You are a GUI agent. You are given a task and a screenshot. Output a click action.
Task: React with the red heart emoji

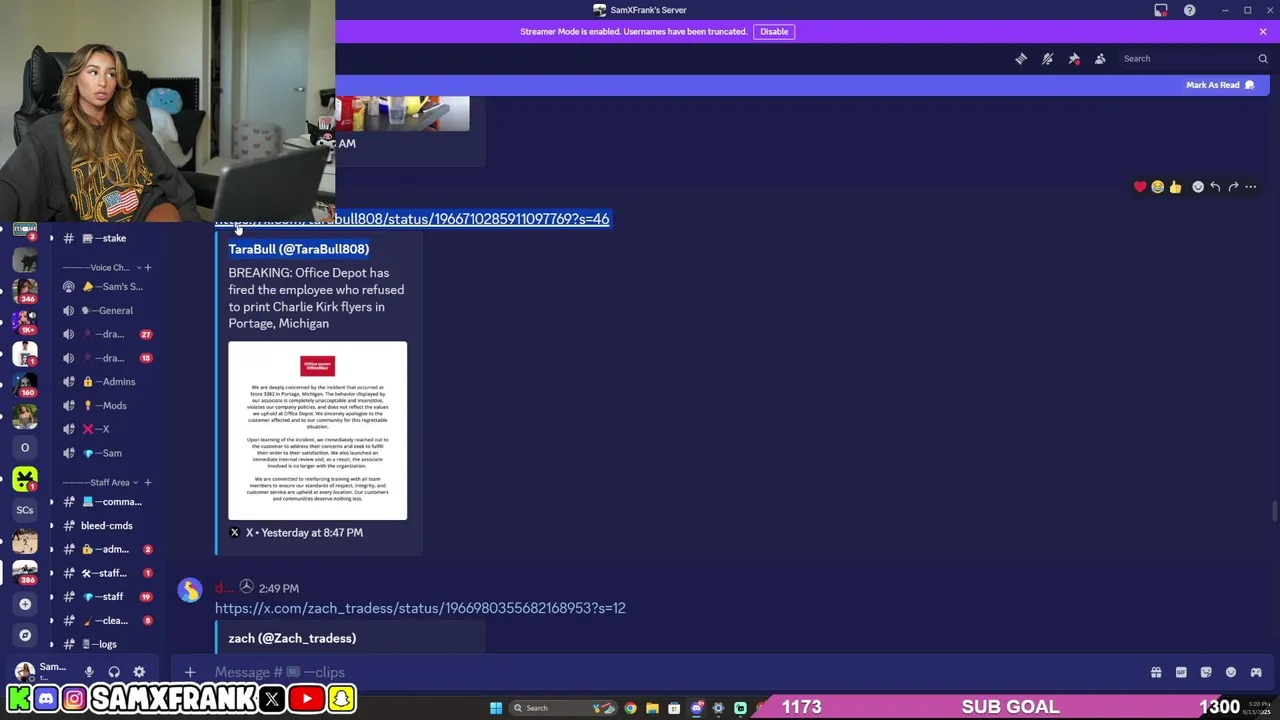pyautogui.click(x=1140, y=187)
